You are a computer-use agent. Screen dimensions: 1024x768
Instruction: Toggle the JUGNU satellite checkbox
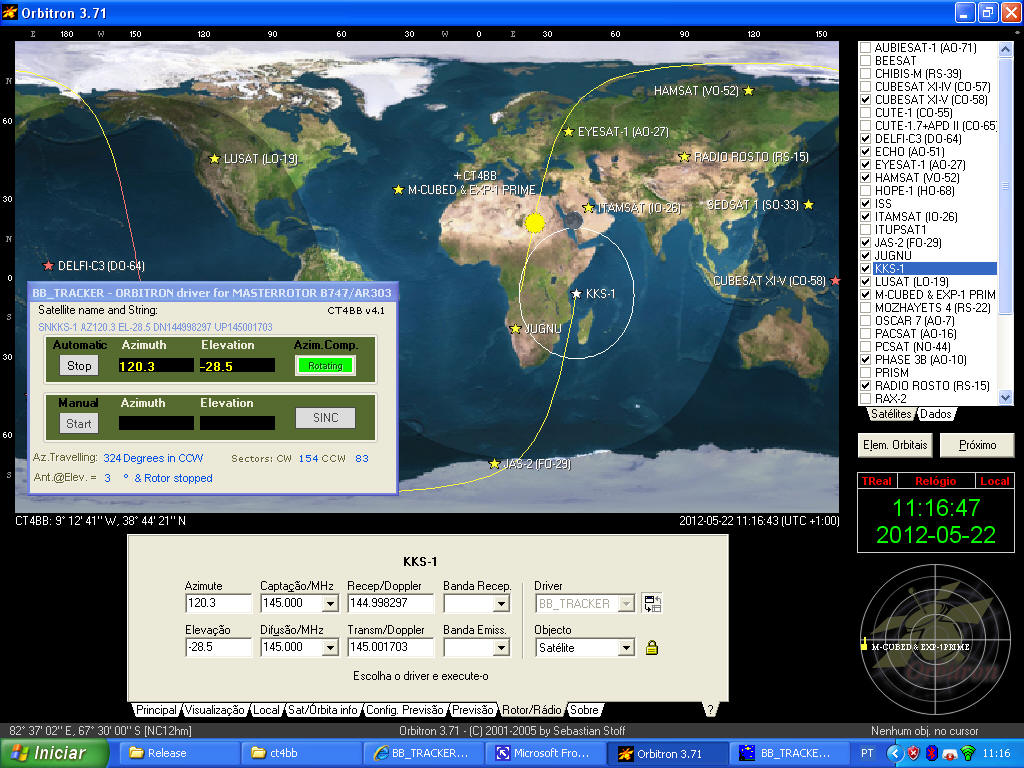865,255
